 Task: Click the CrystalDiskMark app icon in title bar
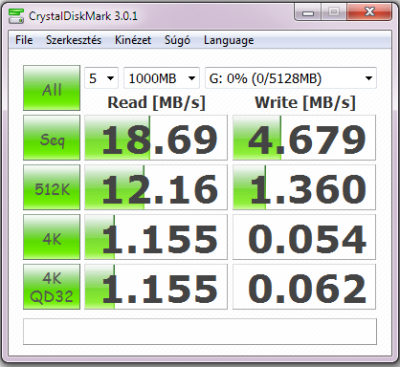[16, 16]
